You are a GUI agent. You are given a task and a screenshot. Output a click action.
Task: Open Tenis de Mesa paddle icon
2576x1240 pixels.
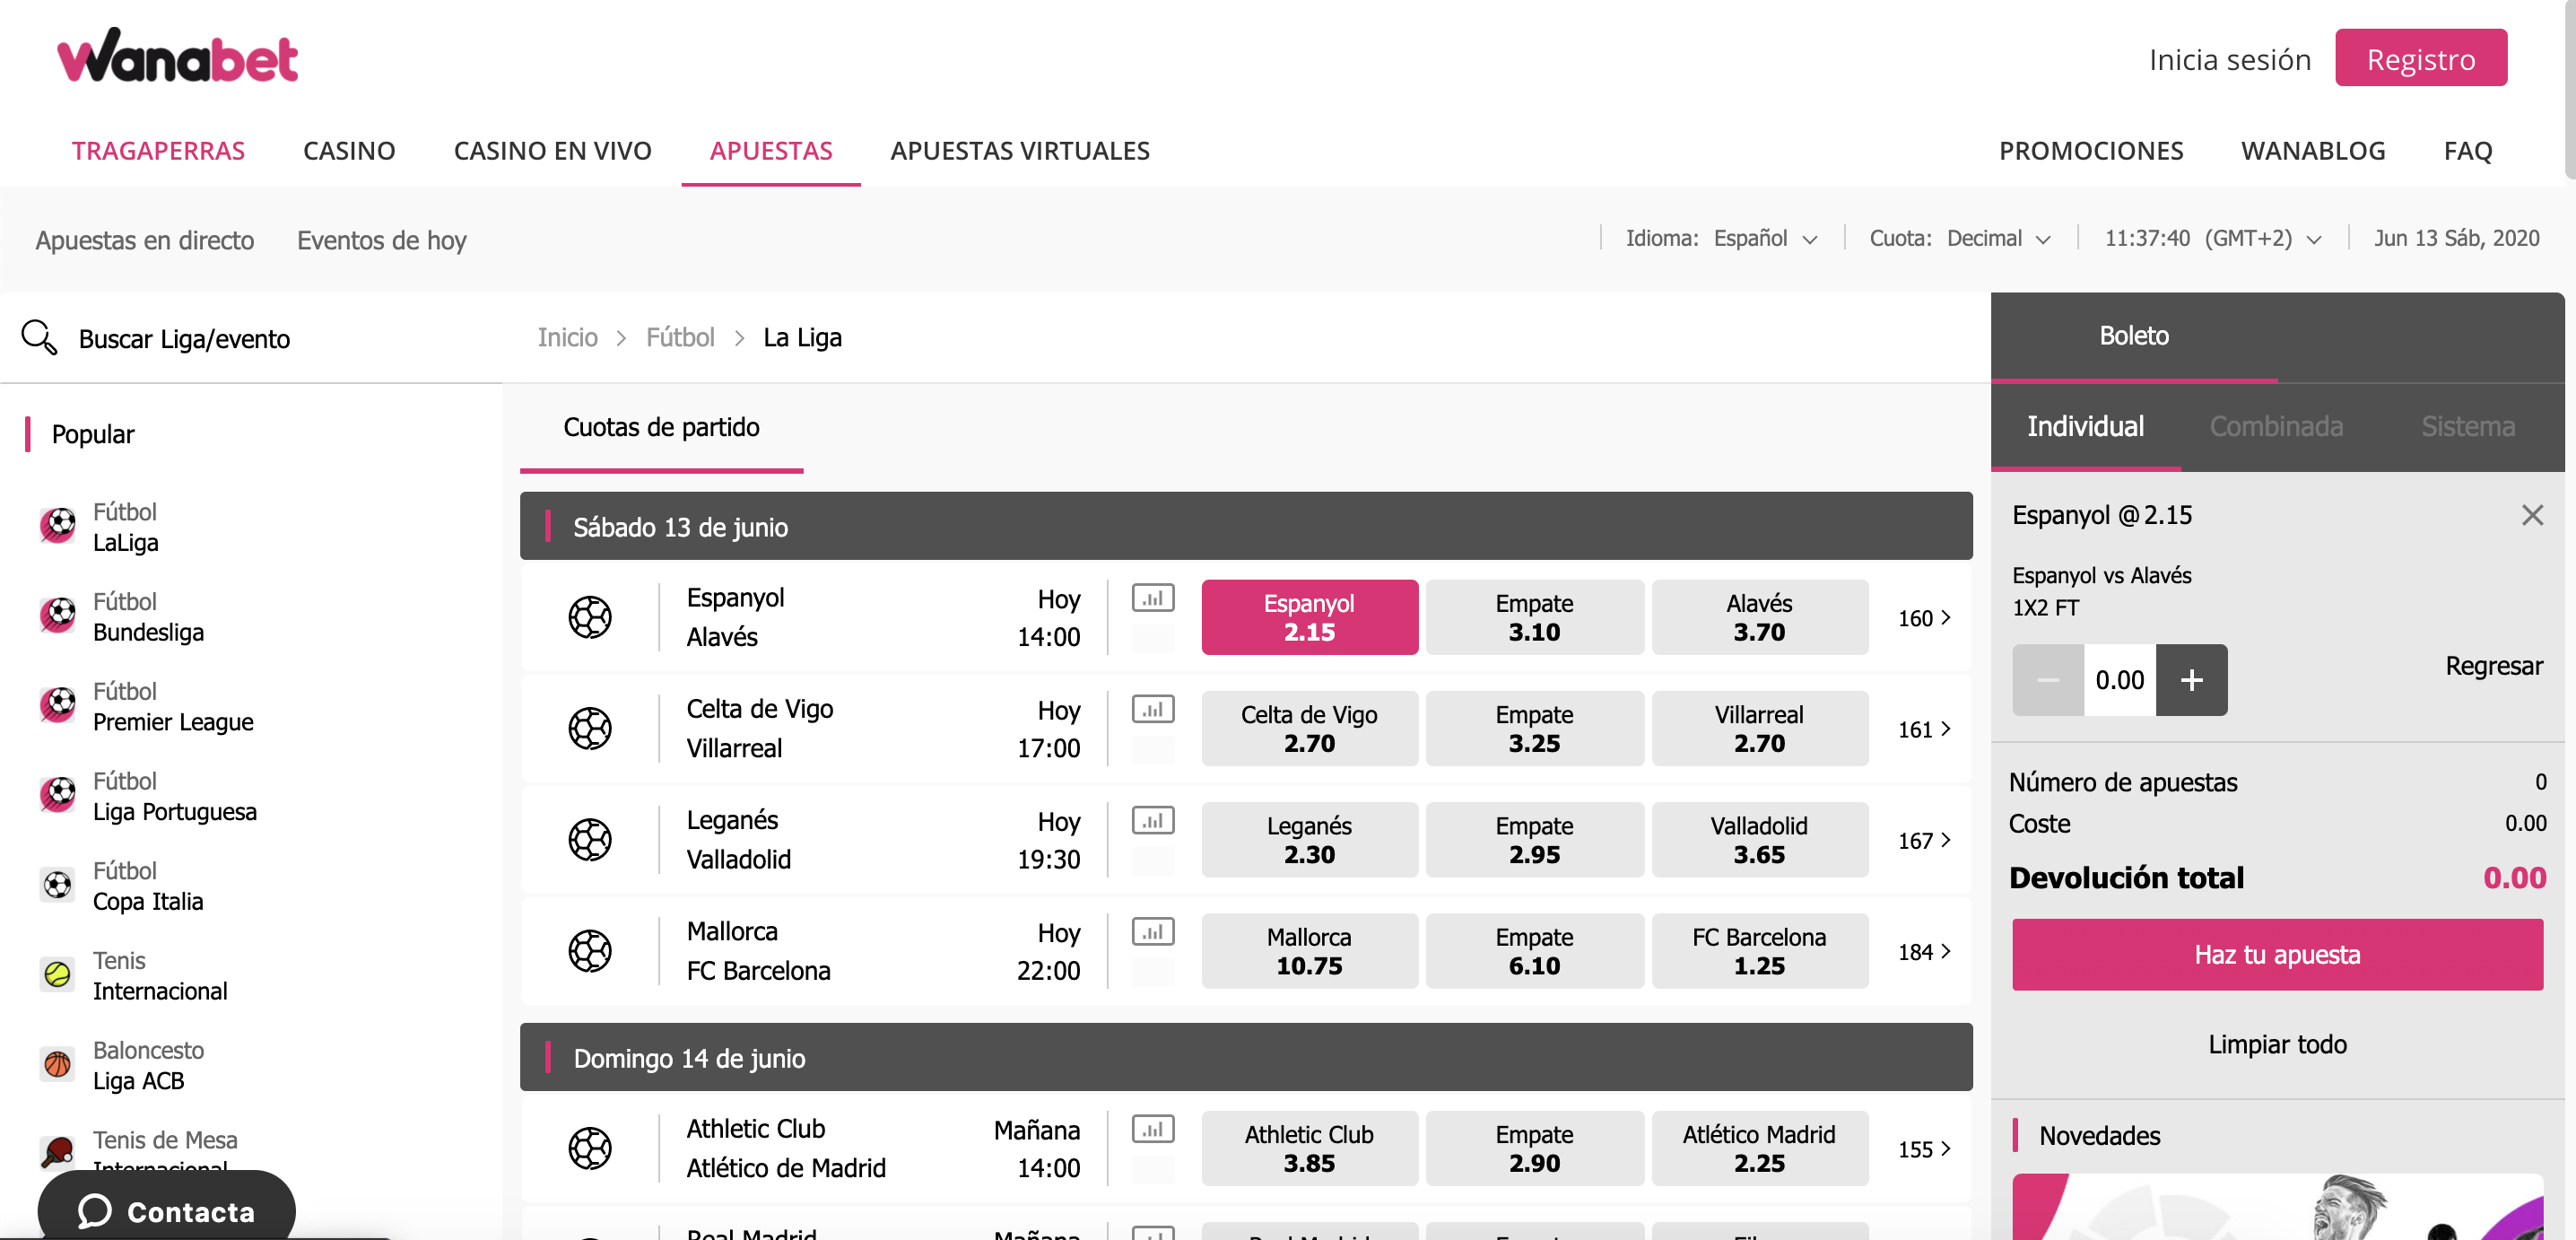coord(58,1152)
